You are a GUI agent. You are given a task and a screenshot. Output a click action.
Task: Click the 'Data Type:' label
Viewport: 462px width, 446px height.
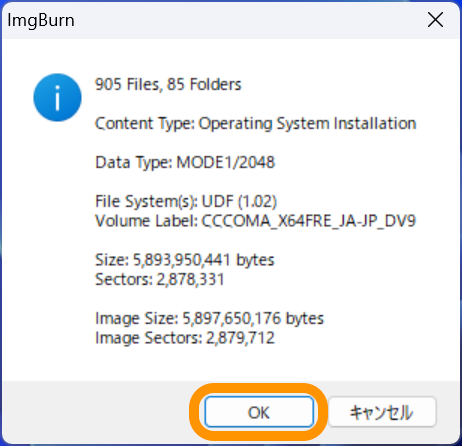click(134, 163)
